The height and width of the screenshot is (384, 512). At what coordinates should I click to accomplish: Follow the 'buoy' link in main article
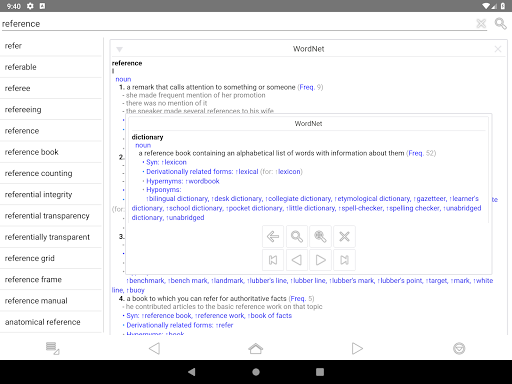tap(136, 290)
